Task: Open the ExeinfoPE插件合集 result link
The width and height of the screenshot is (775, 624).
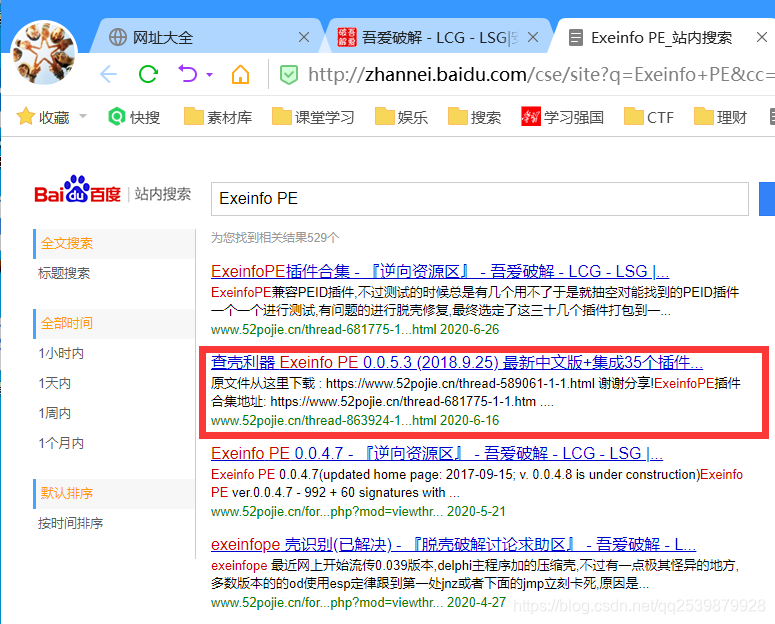Action: (x=440, y=271)
